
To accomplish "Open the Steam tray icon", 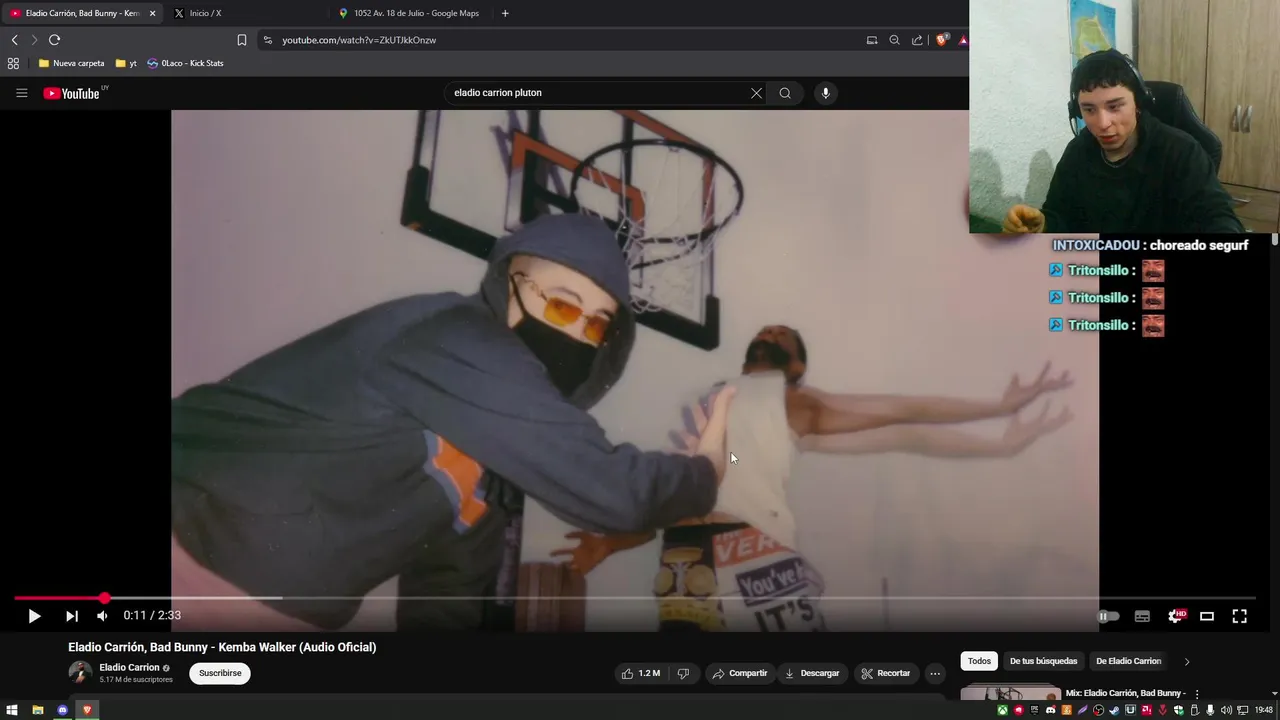I will tap(1114, 710).
